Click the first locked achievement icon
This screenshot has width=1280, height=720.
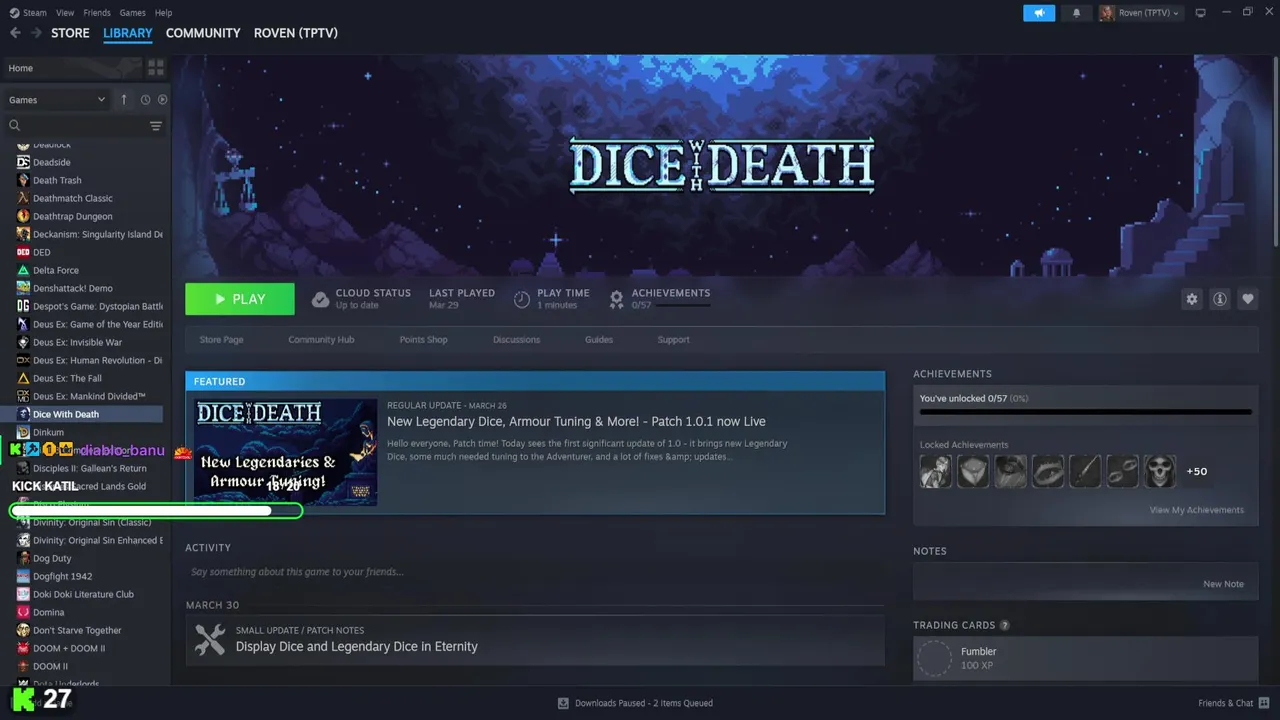click(x=936, y=471)
